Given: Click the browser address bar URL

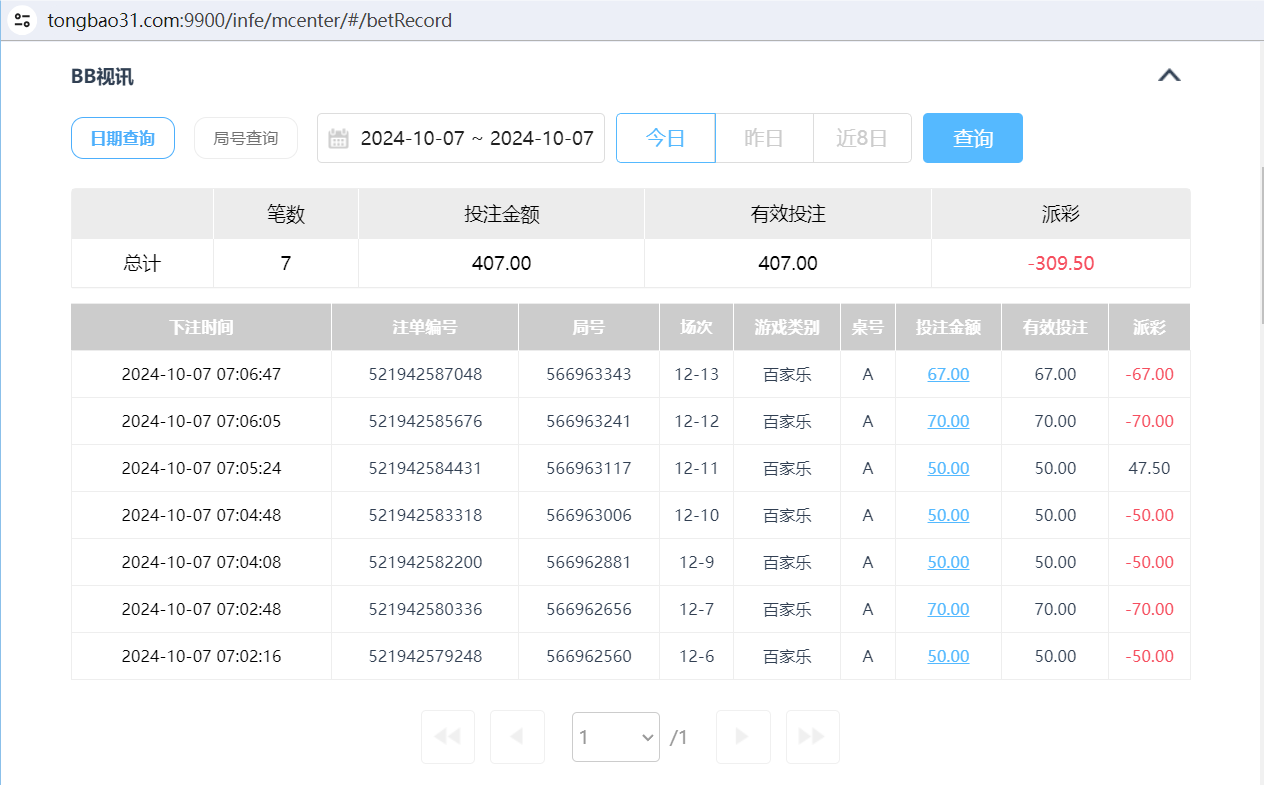Looking at the screenshot, I should (x=249, y=20).
